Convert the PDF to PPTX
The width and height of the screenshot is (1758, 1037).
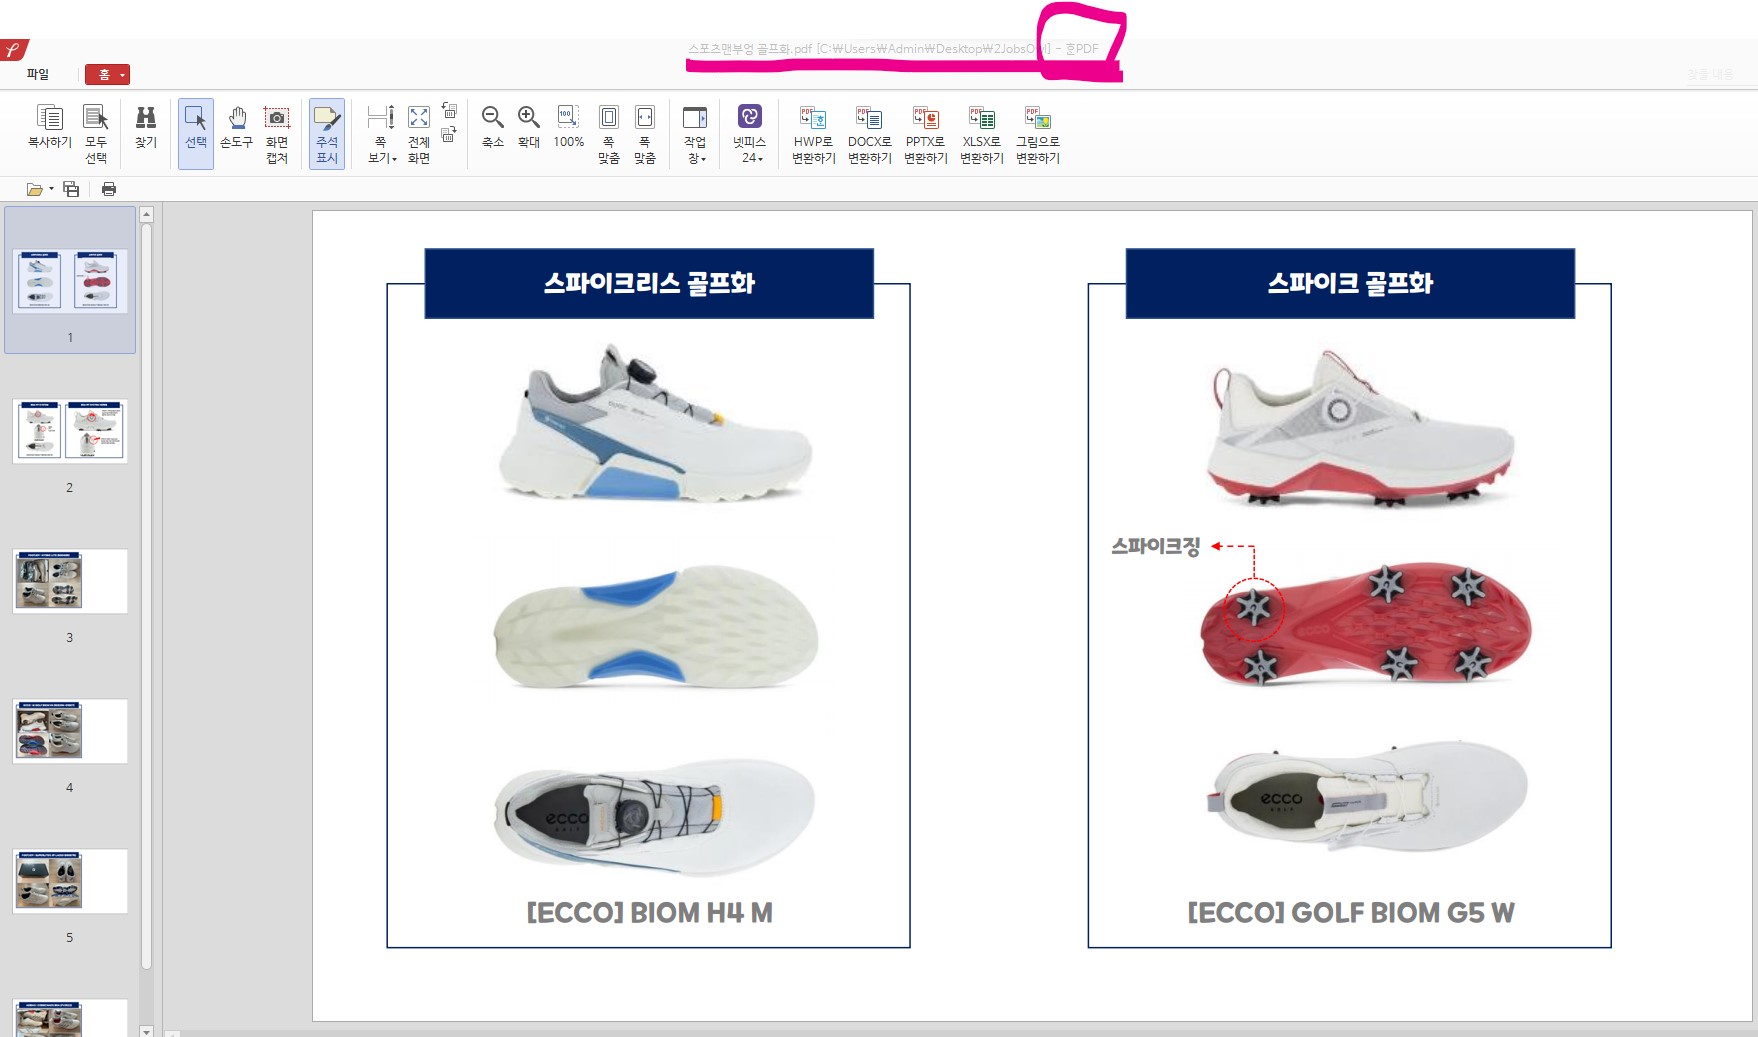[926, 134]
